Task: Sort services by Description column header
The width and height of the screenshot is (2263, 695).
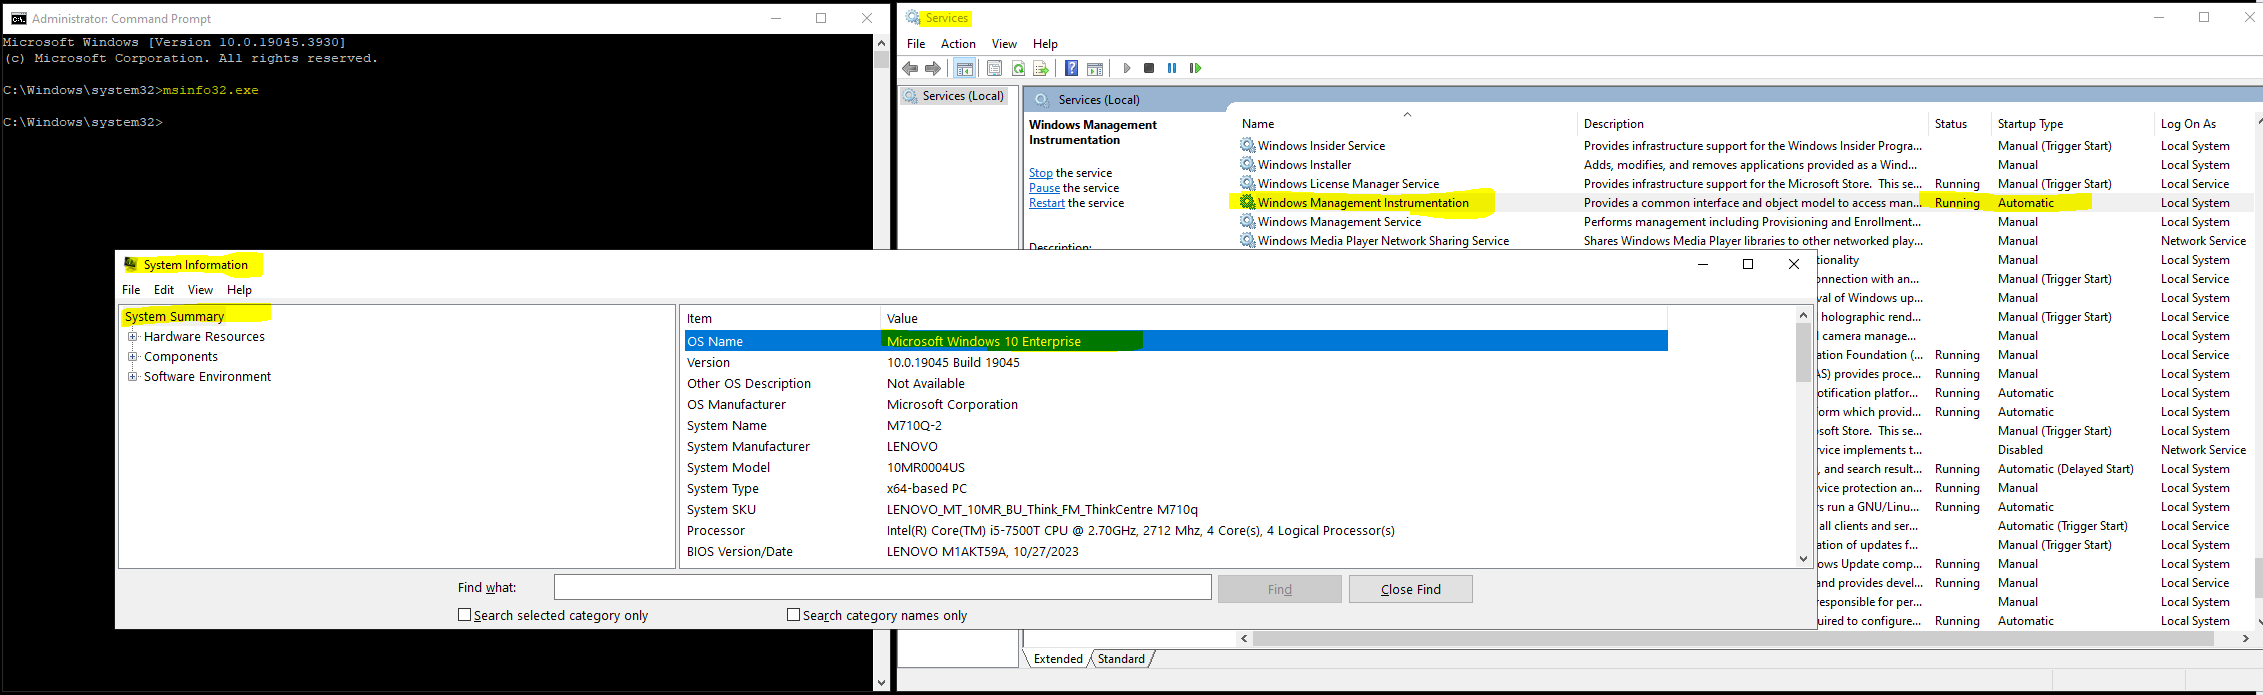Action: click(x=1753, y=124)
